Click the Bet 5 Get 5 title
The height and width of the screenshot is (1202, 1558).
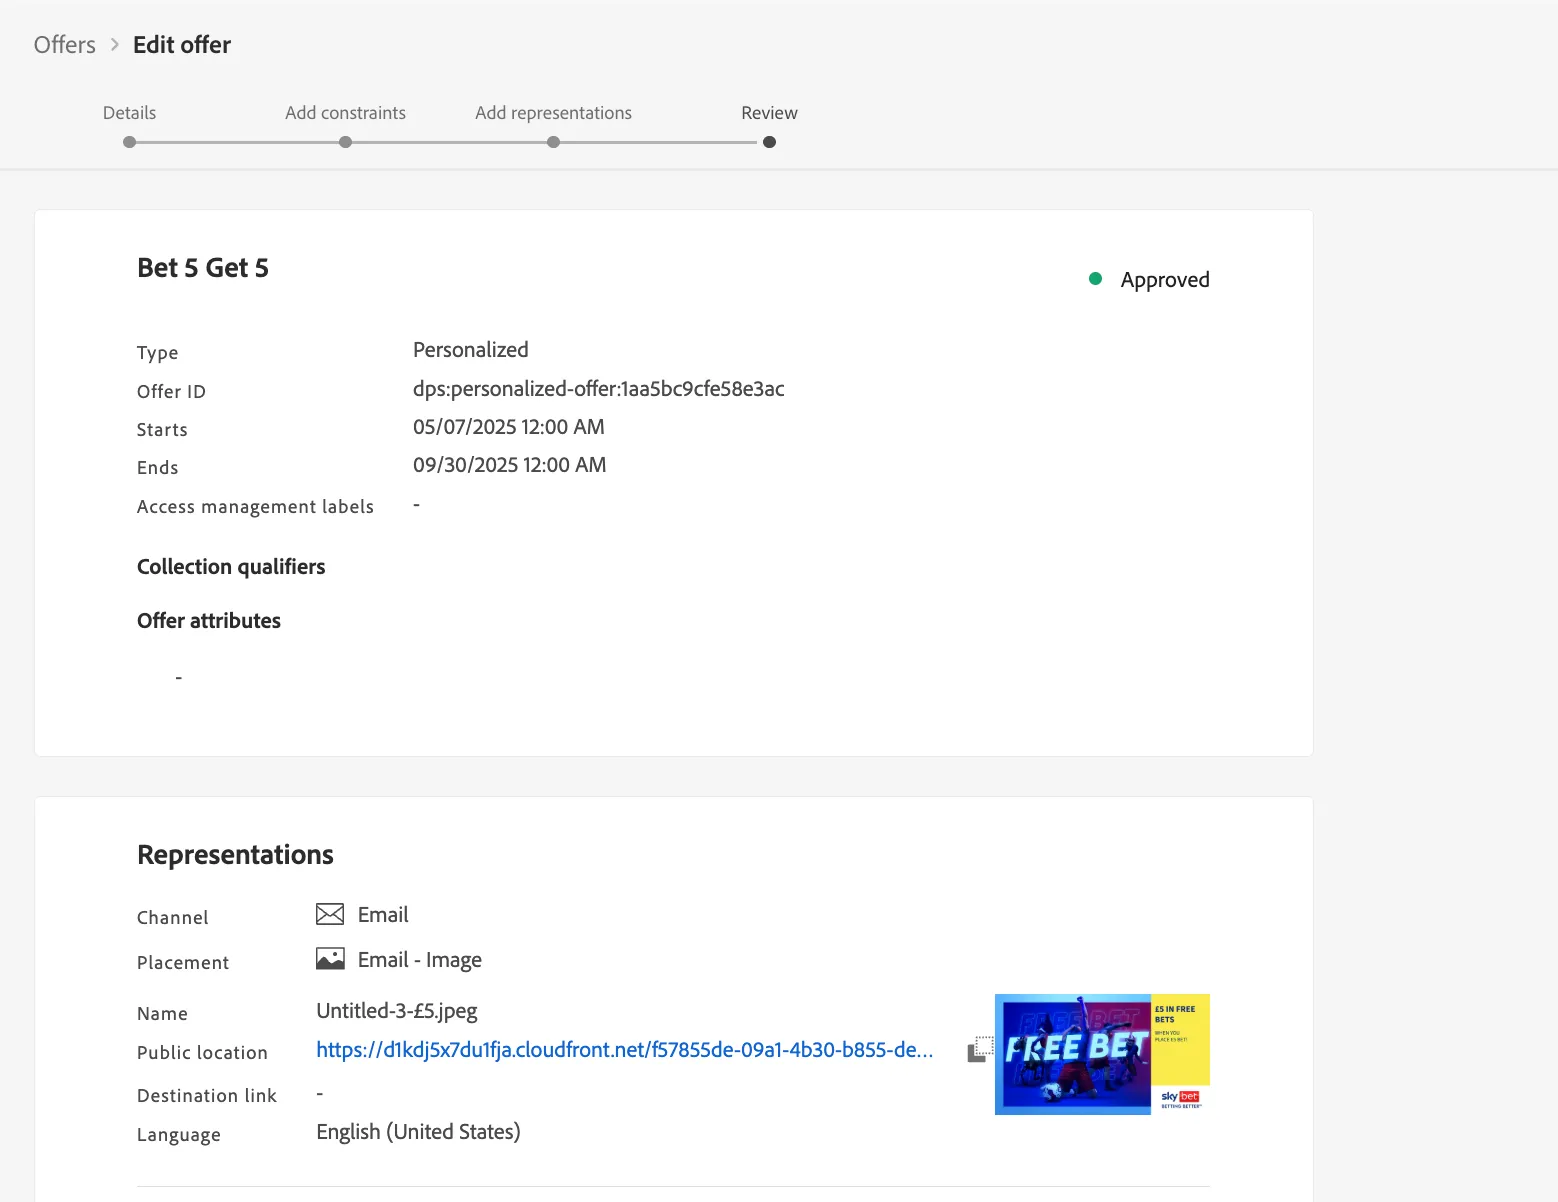pos(203,268)
